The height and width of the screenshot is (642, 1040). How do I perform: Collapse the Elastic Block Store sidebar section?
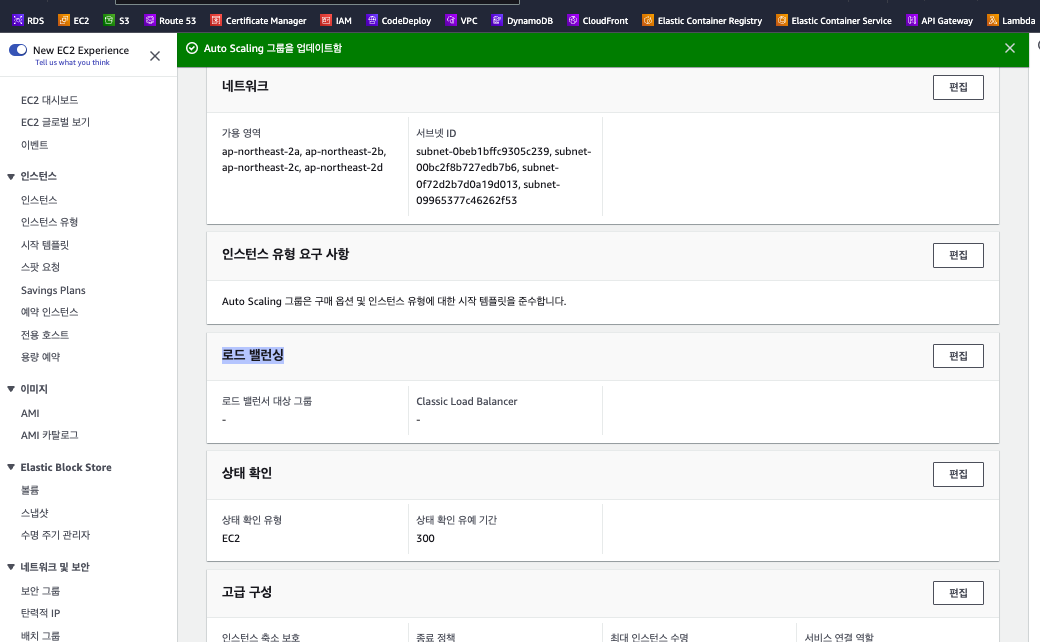pyautogui.click(x=11, y=468)
